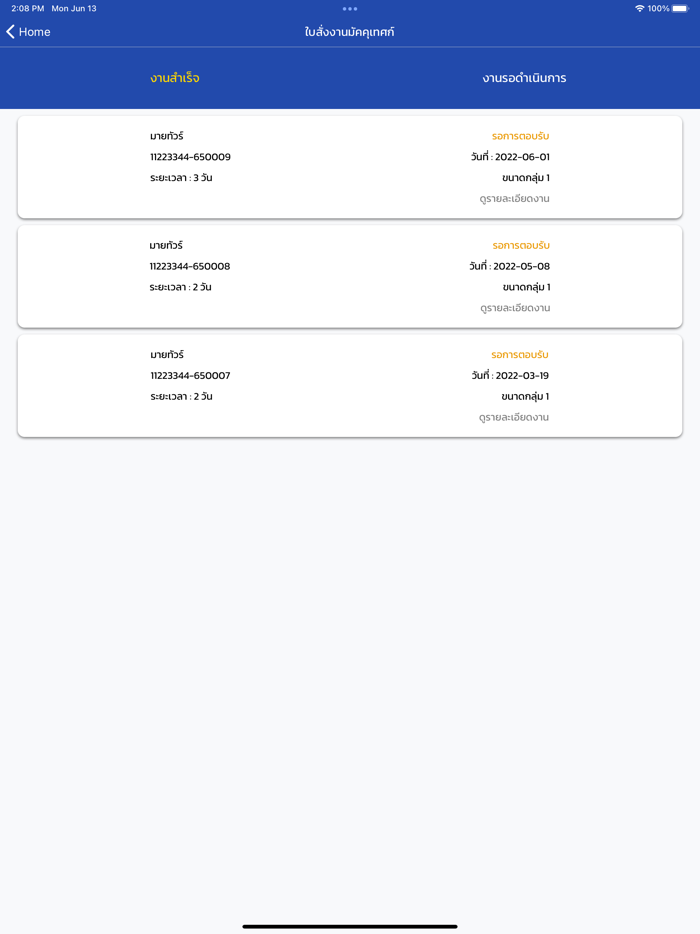Tap the home indicator bar at bottom
The width and height of the screenshot is (700, 934).
pos(350,925)
